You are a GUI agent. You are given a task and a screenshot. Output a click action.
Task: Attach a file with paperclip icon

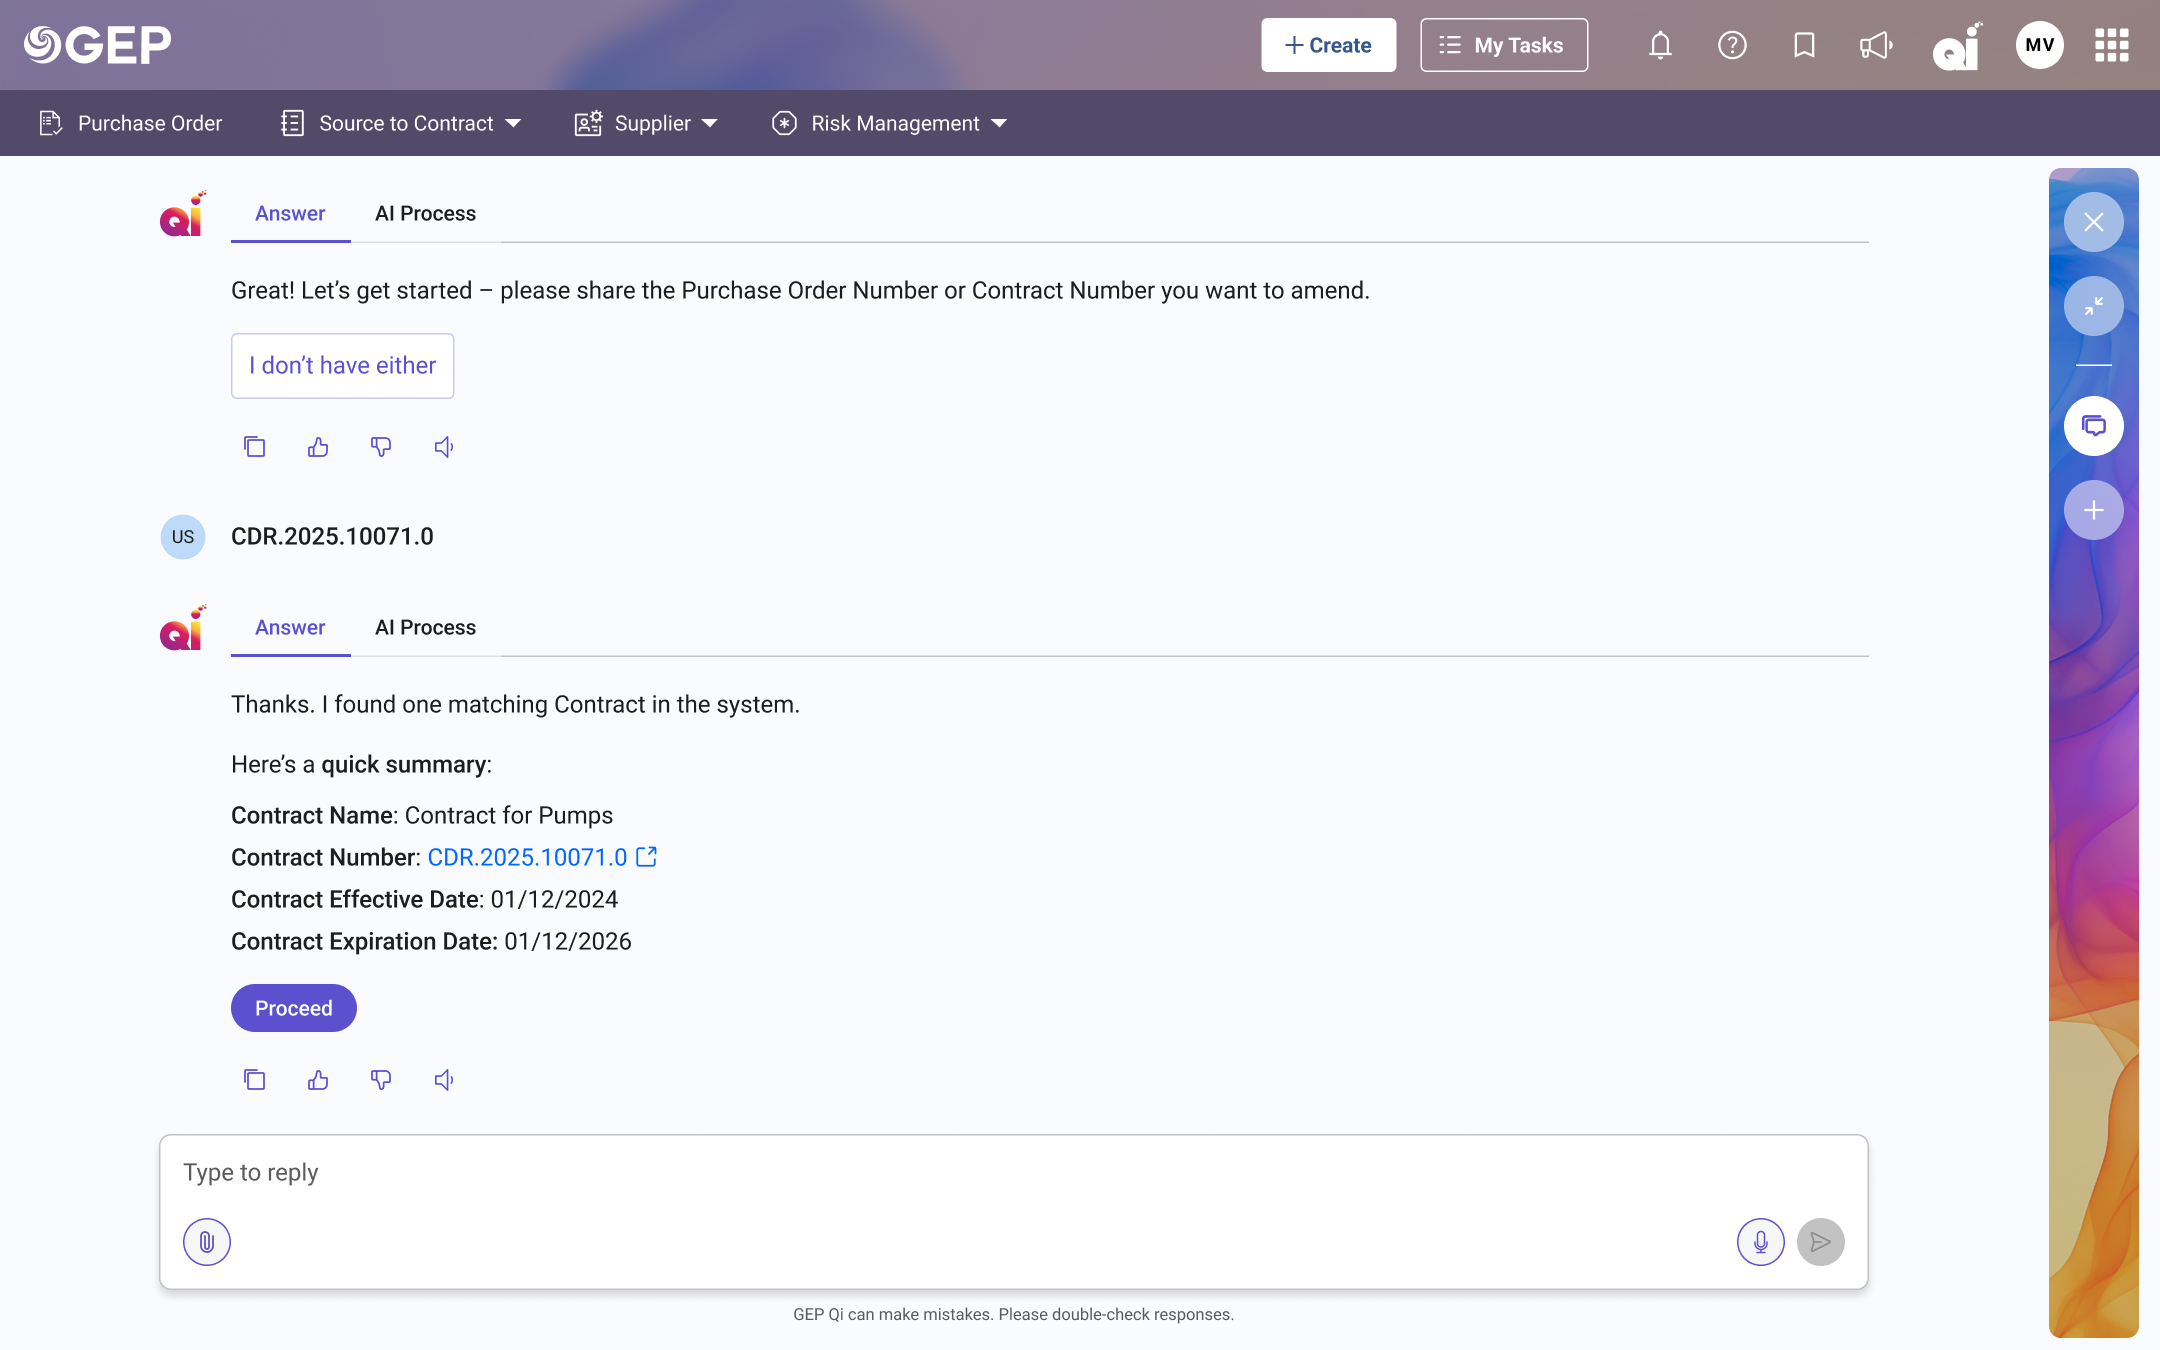pos(207,1242)
